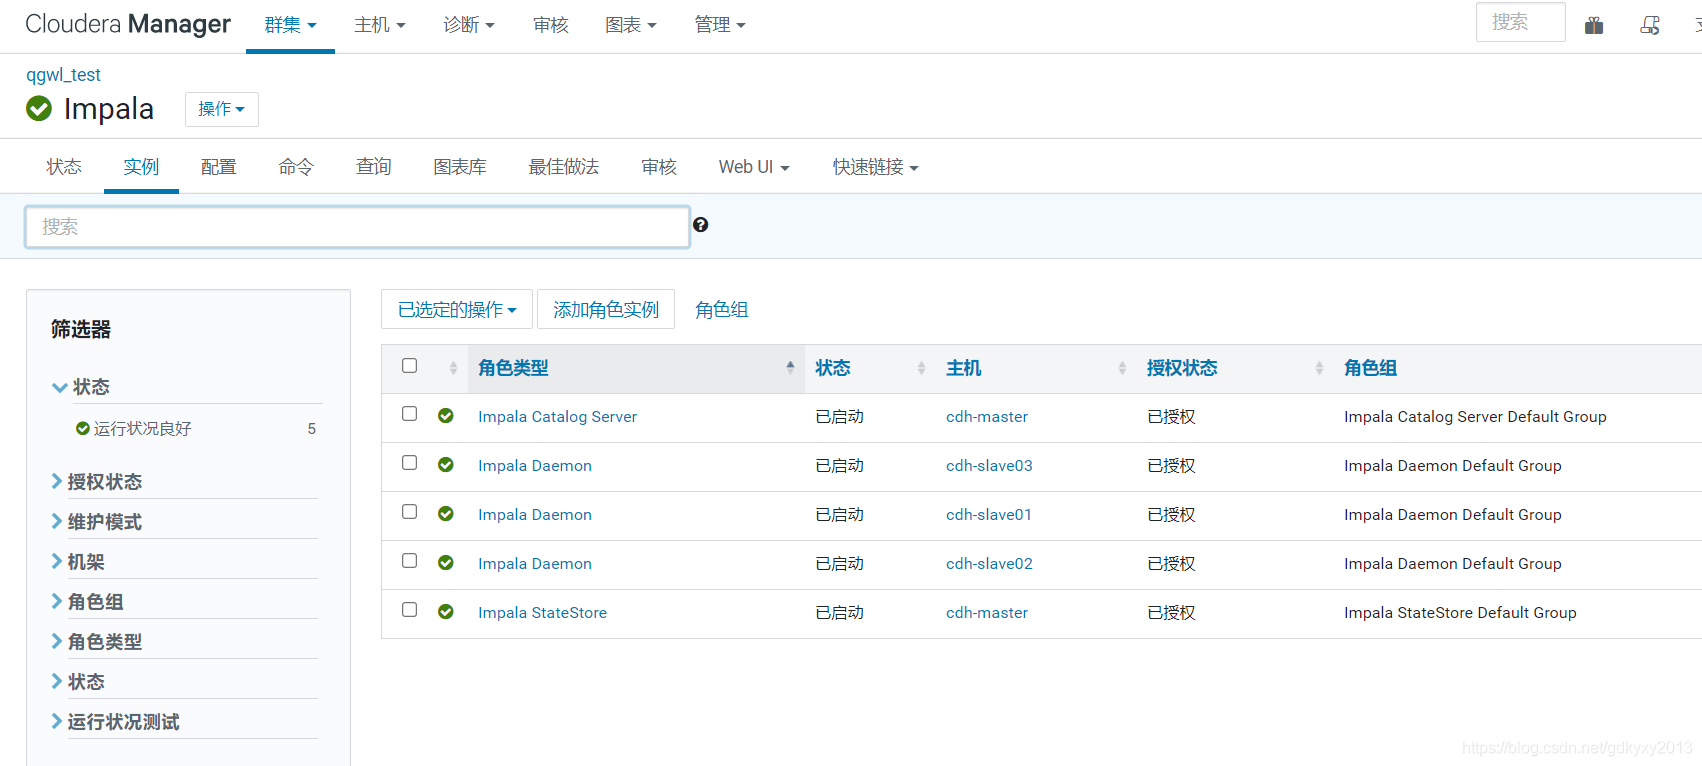The image size is (1702, 766).
Task: Sort by the 角色组 column header
Action: (1370, 368)
